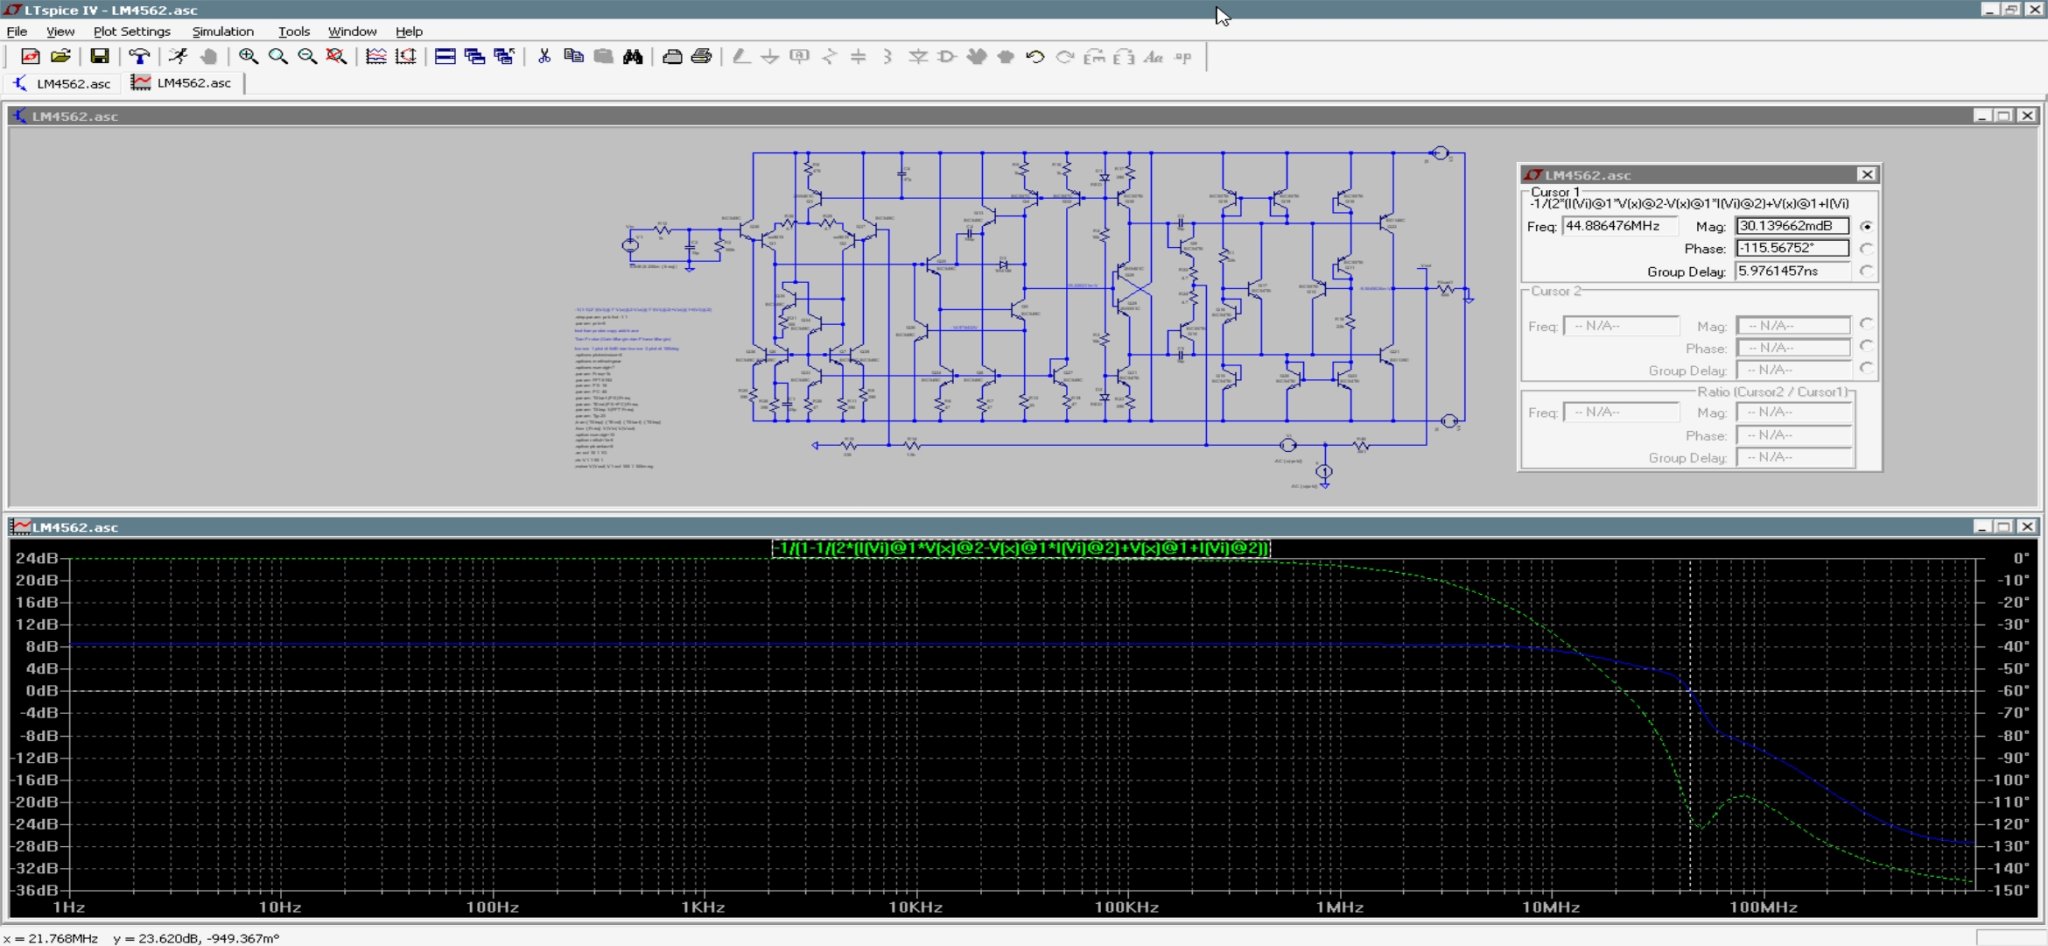Screen dimensions: 2048x946
Task: Select Cursor 2 Group Delay radio button
Action: pos(1866,369)
